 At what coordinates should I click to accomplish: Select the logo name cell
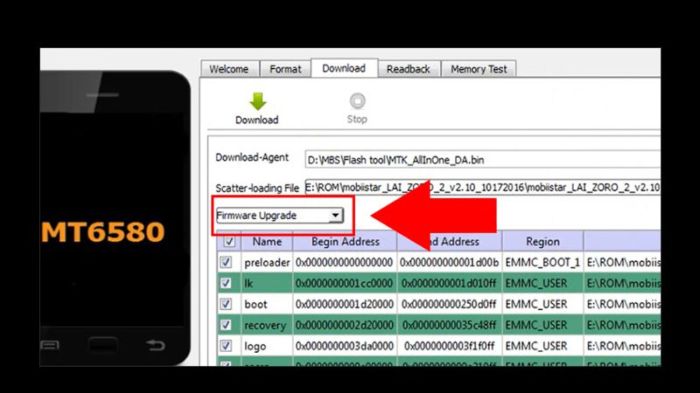pyautogui.click(x=267, y=346)
